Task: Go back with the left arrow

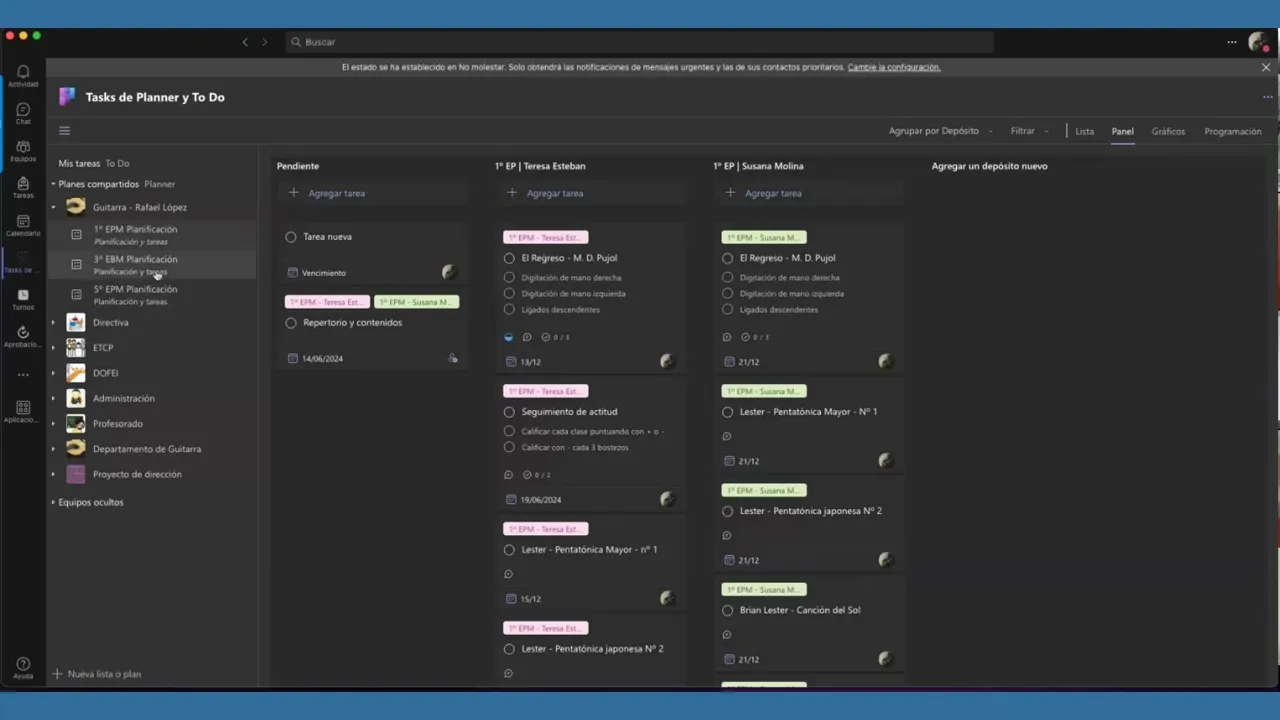Action: pos(245,42)
